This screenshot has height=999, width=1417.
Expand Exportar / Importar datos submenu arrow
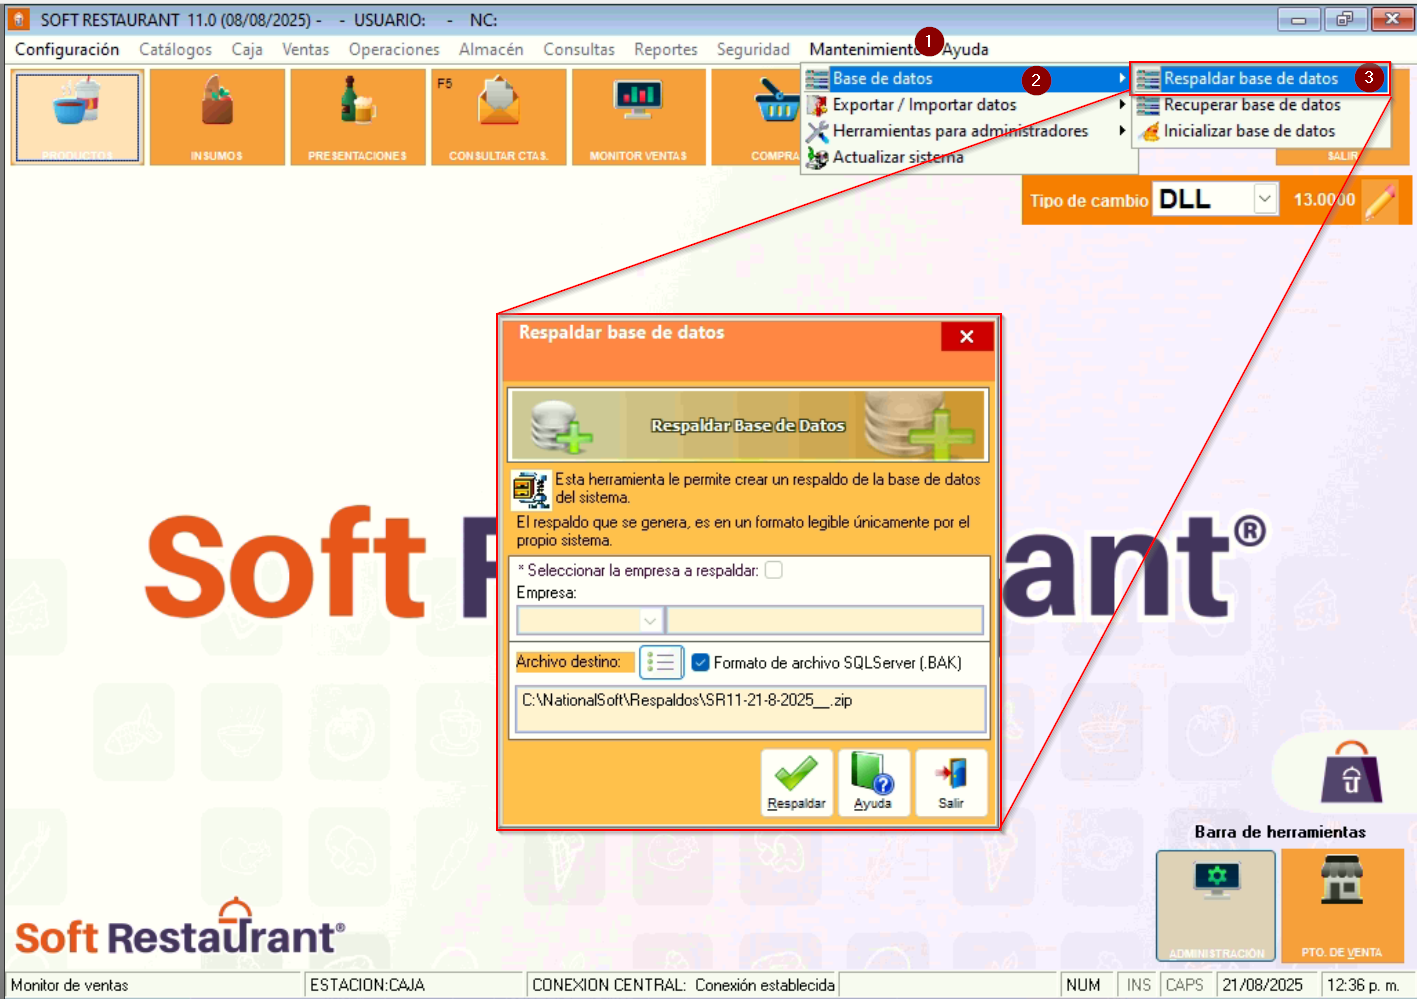point(1122,104)
